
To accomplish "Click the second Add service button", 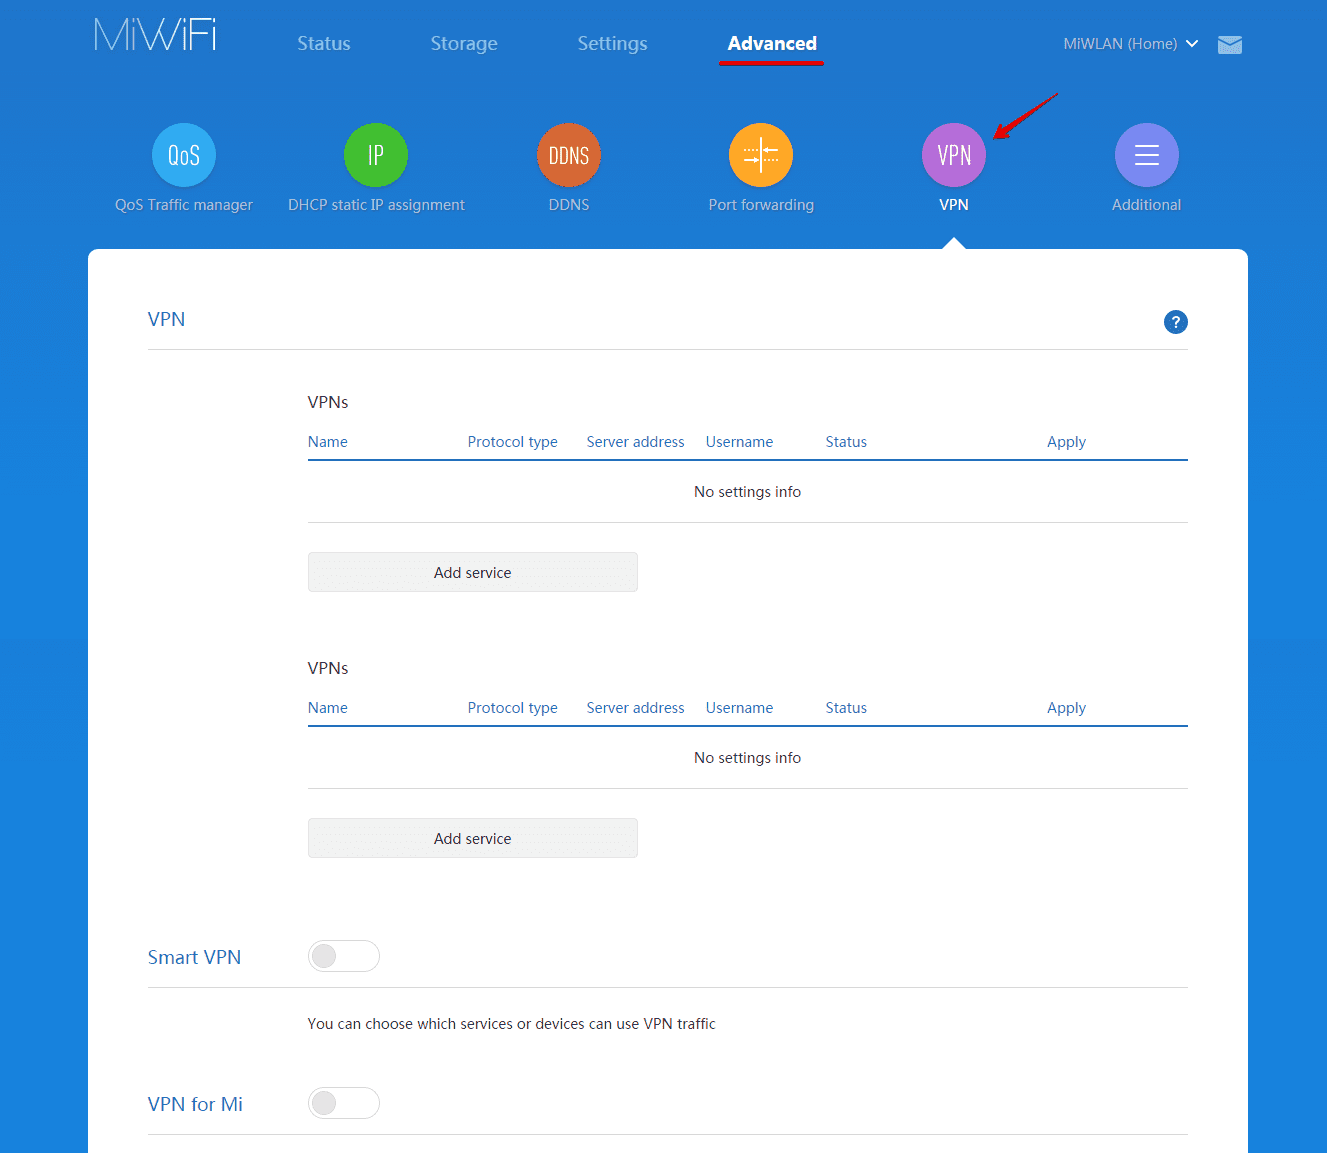I will click(x=472, y=838).
